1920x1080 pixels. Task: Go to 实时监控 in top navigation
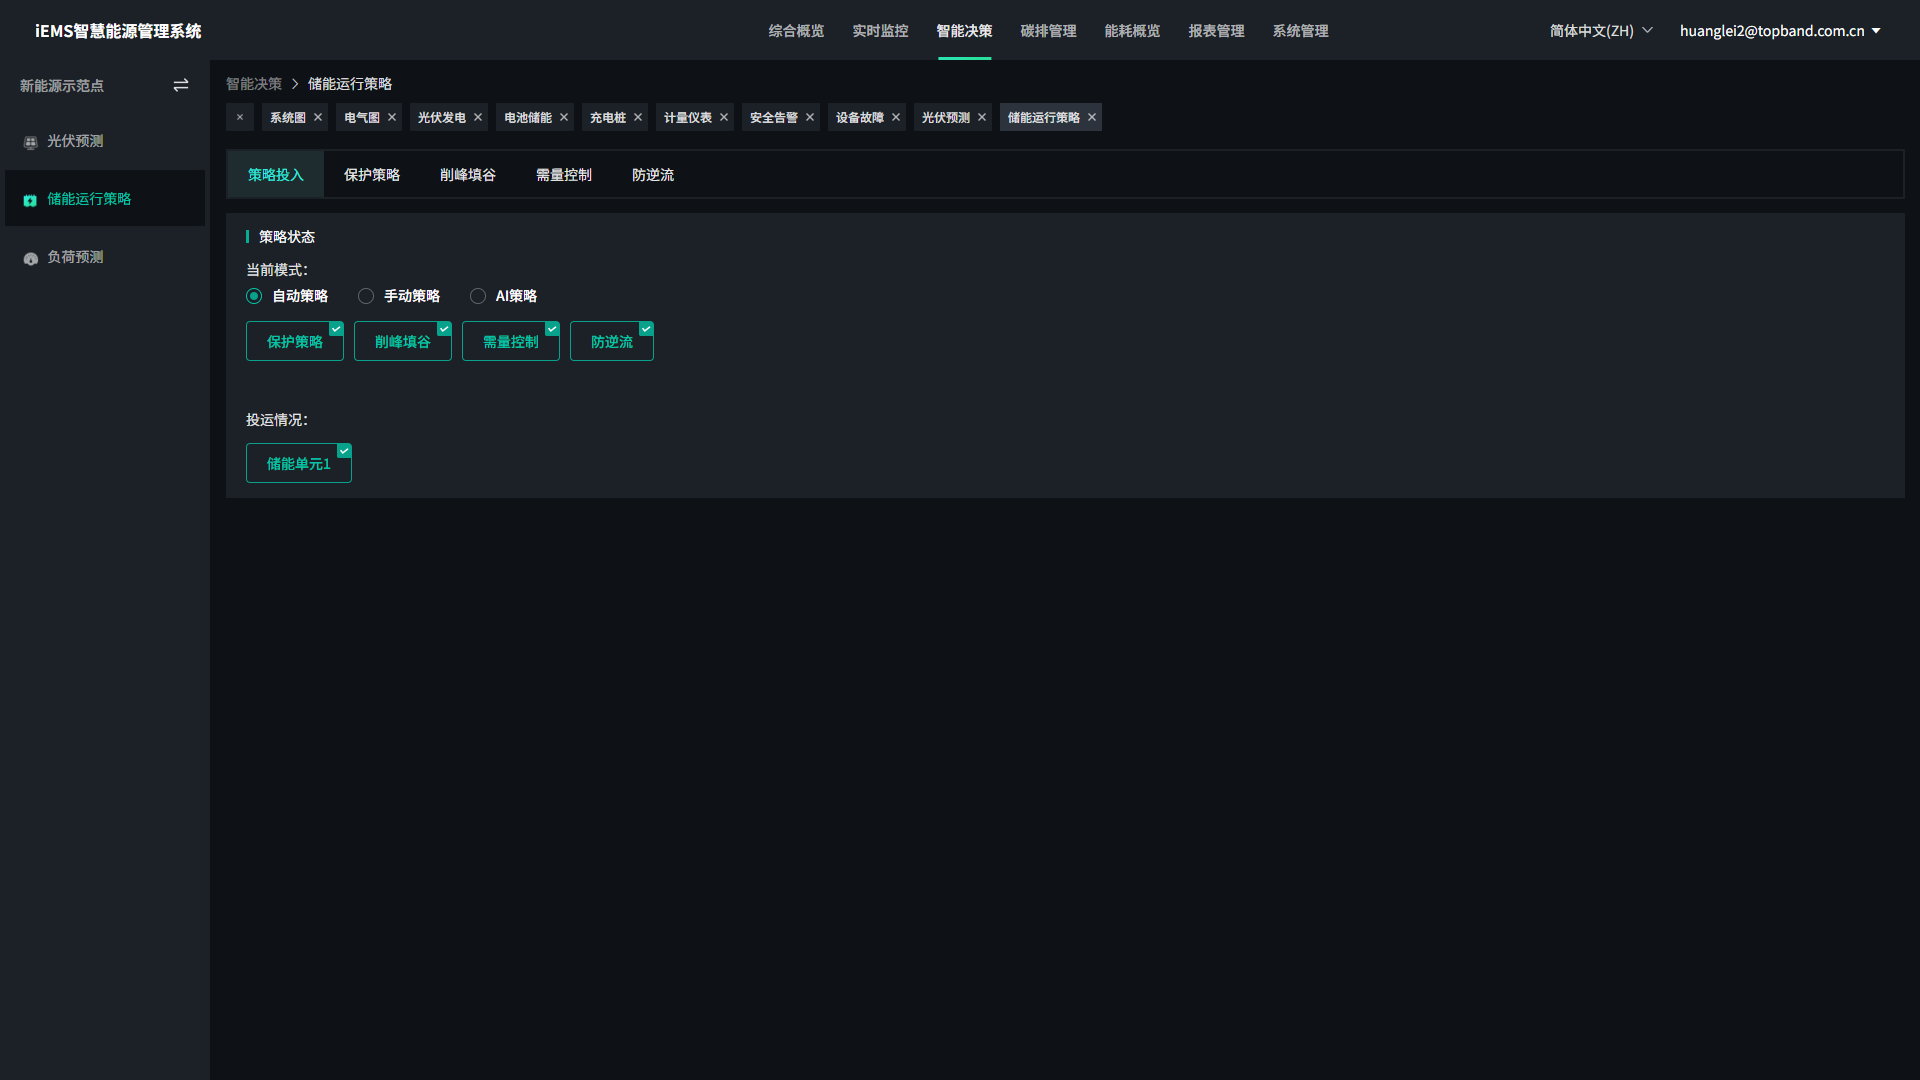click(880, 31)
